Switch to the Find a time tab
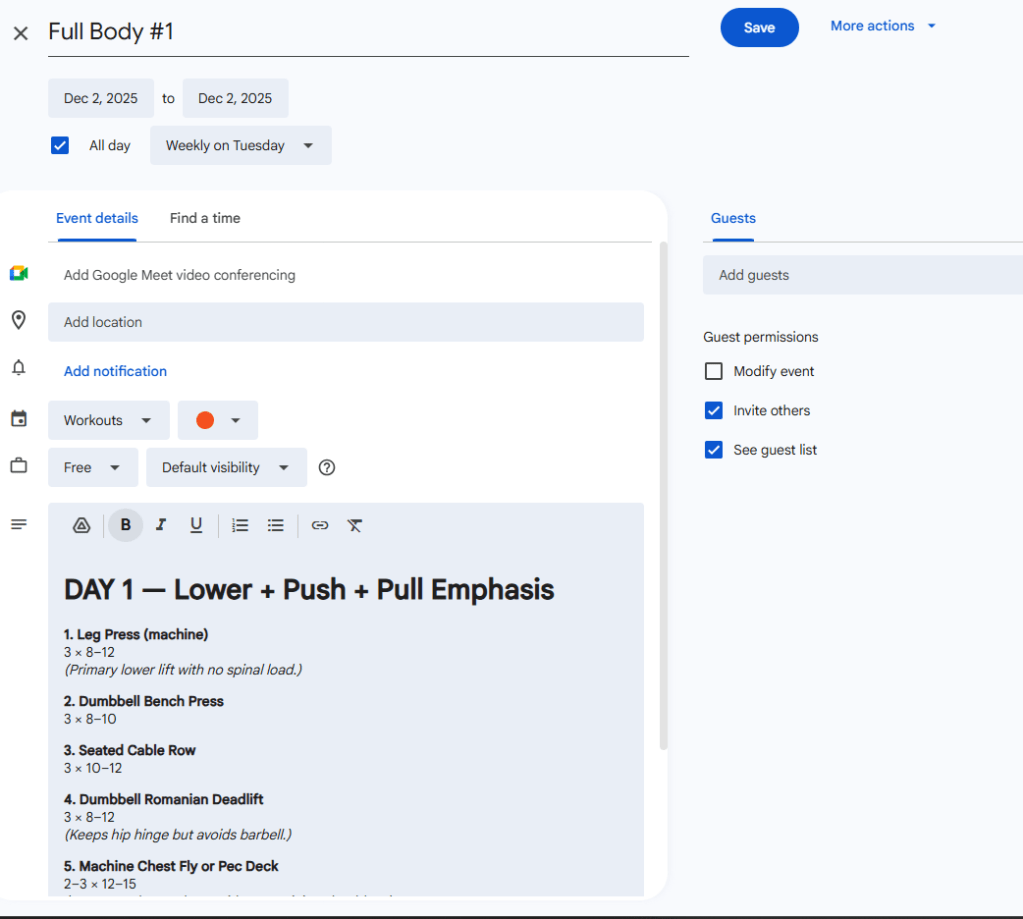The image size is (1023, 919). (x=205, y=218)
